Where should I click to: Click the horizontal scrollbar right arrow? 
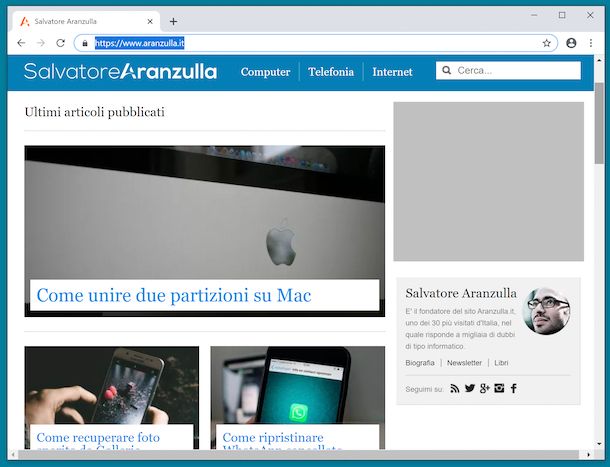coord(588,454)
